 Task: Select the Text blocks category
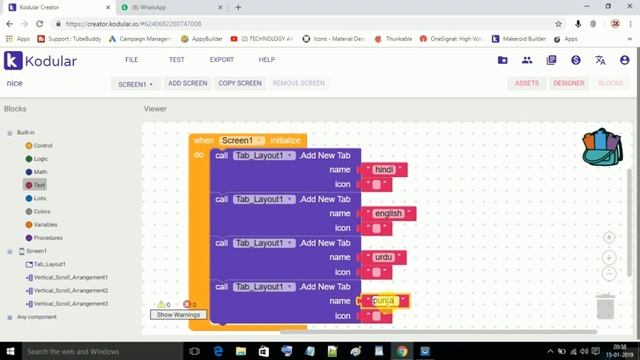pos(35,185)
